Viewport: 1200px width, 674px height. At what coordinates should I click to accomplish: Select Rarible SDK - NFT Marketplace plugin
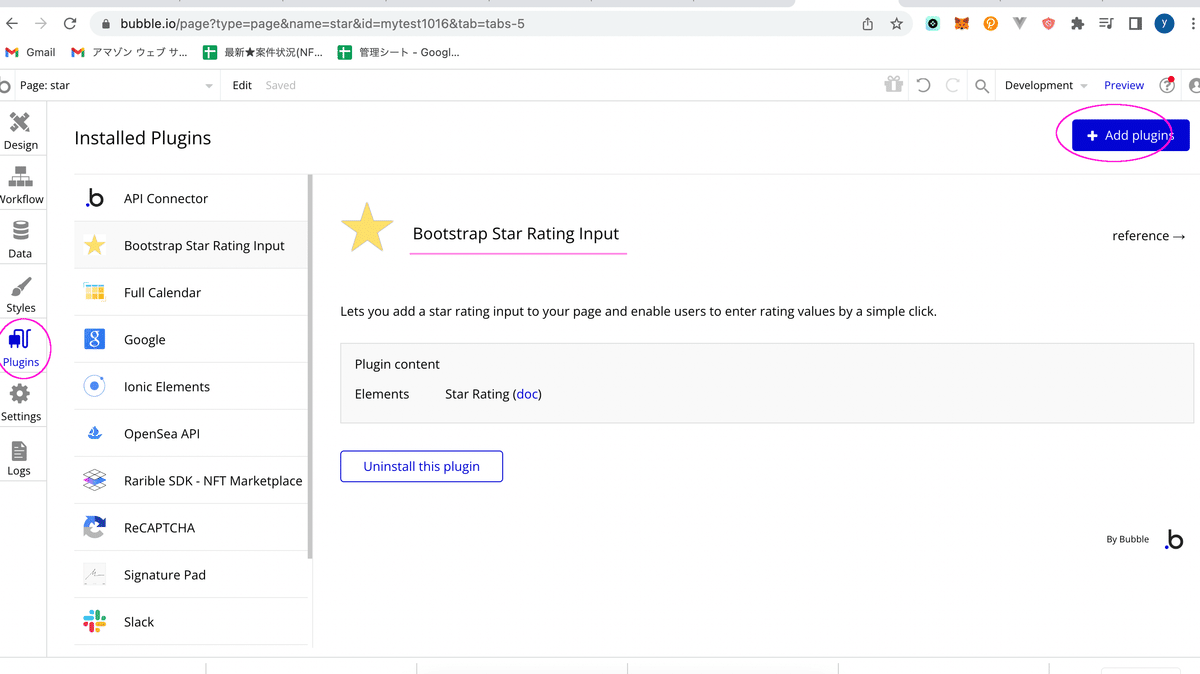tap(191, 480)
